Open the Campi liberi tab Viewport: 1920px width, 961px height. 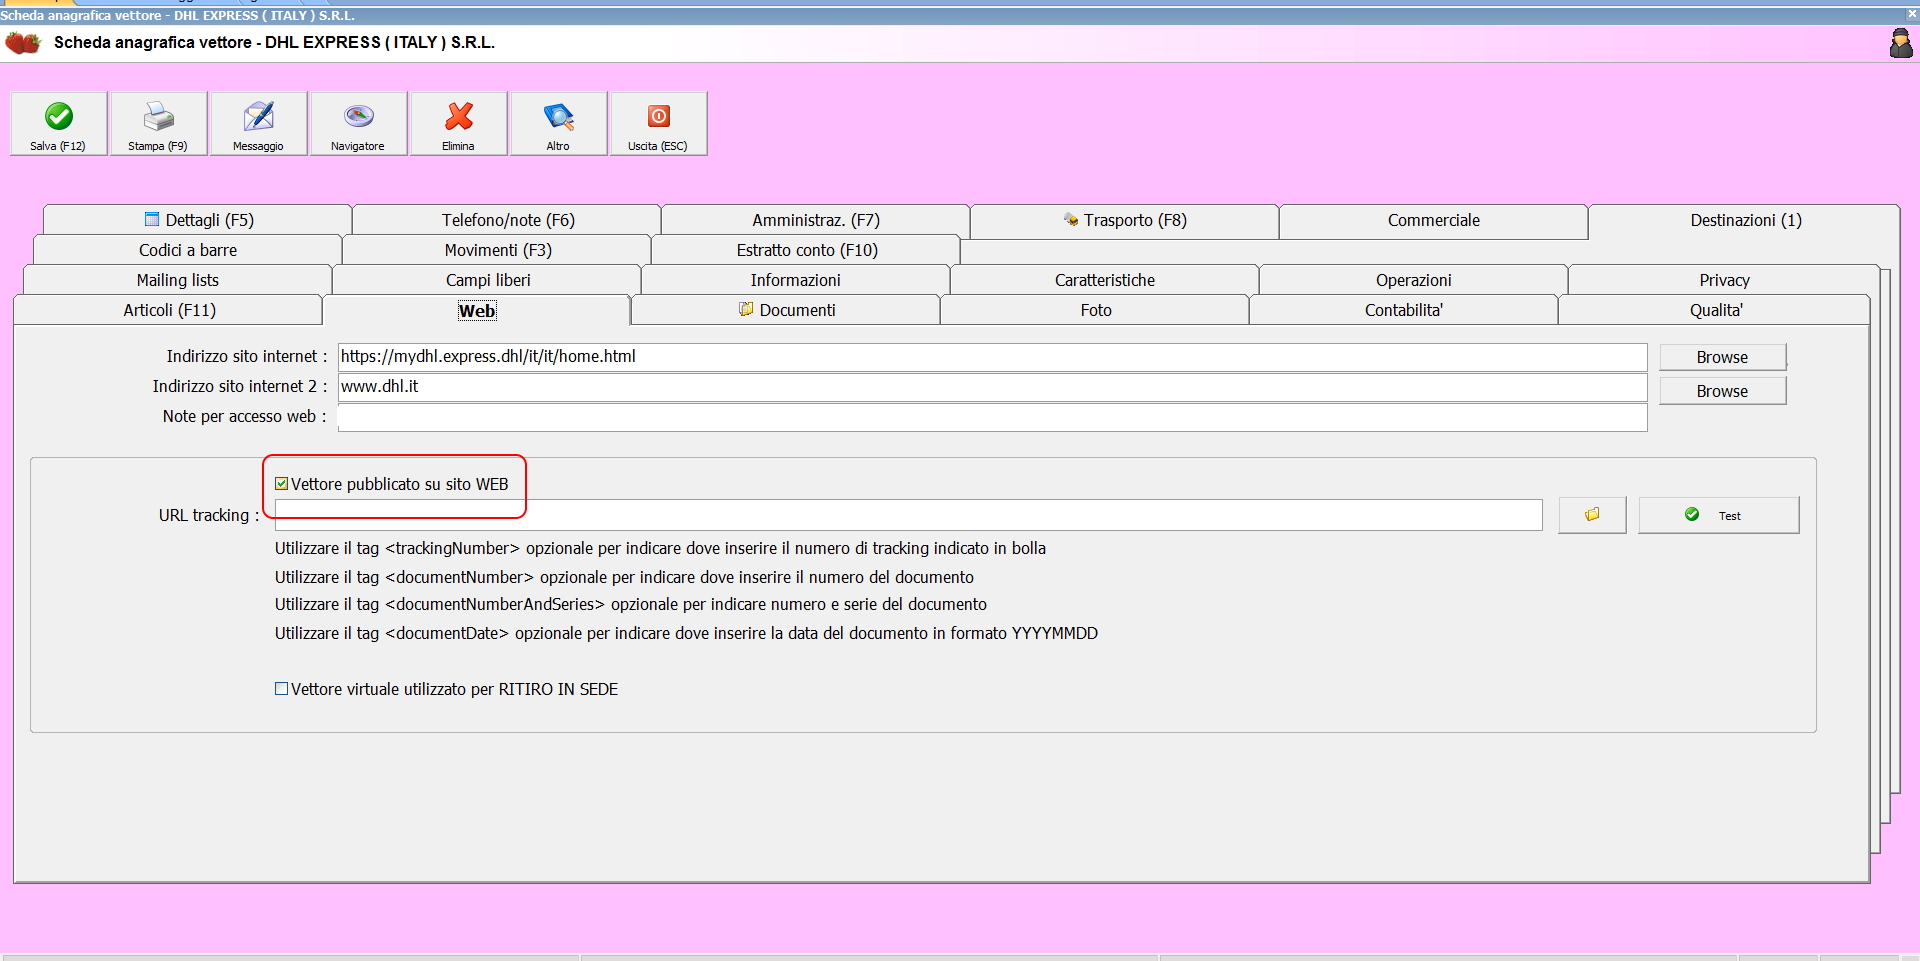(488, 280)
